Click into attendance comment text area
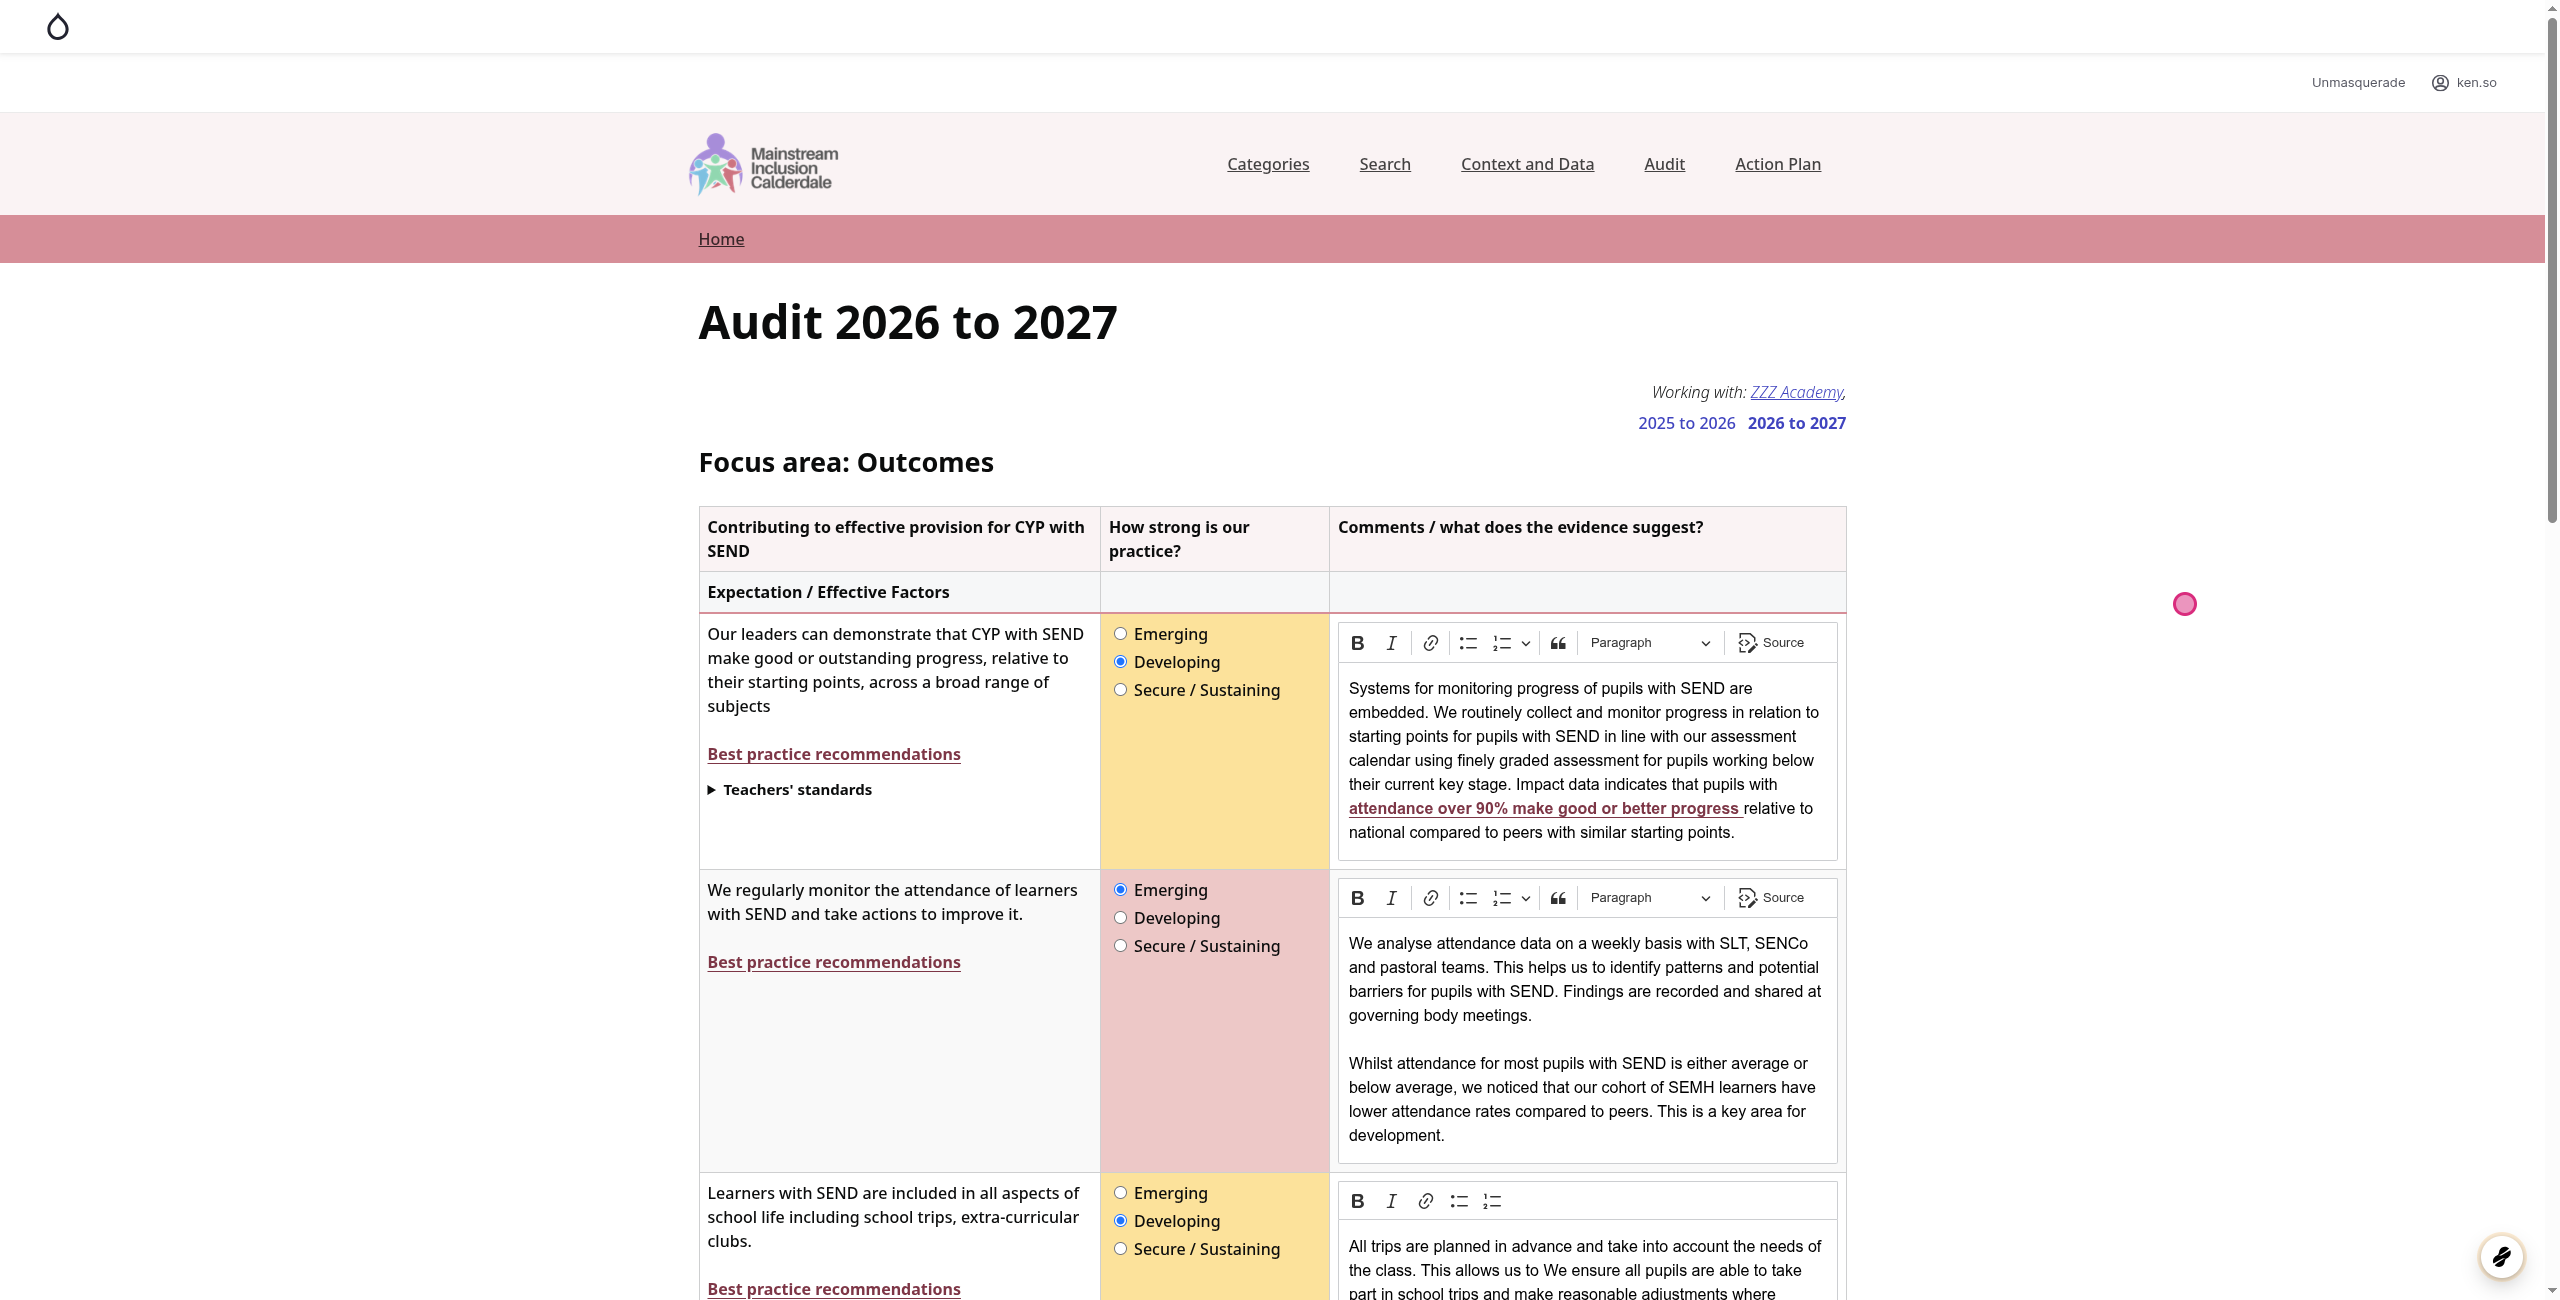The width and height of the screenshot is (2560, 1300). point(1587,1040)
